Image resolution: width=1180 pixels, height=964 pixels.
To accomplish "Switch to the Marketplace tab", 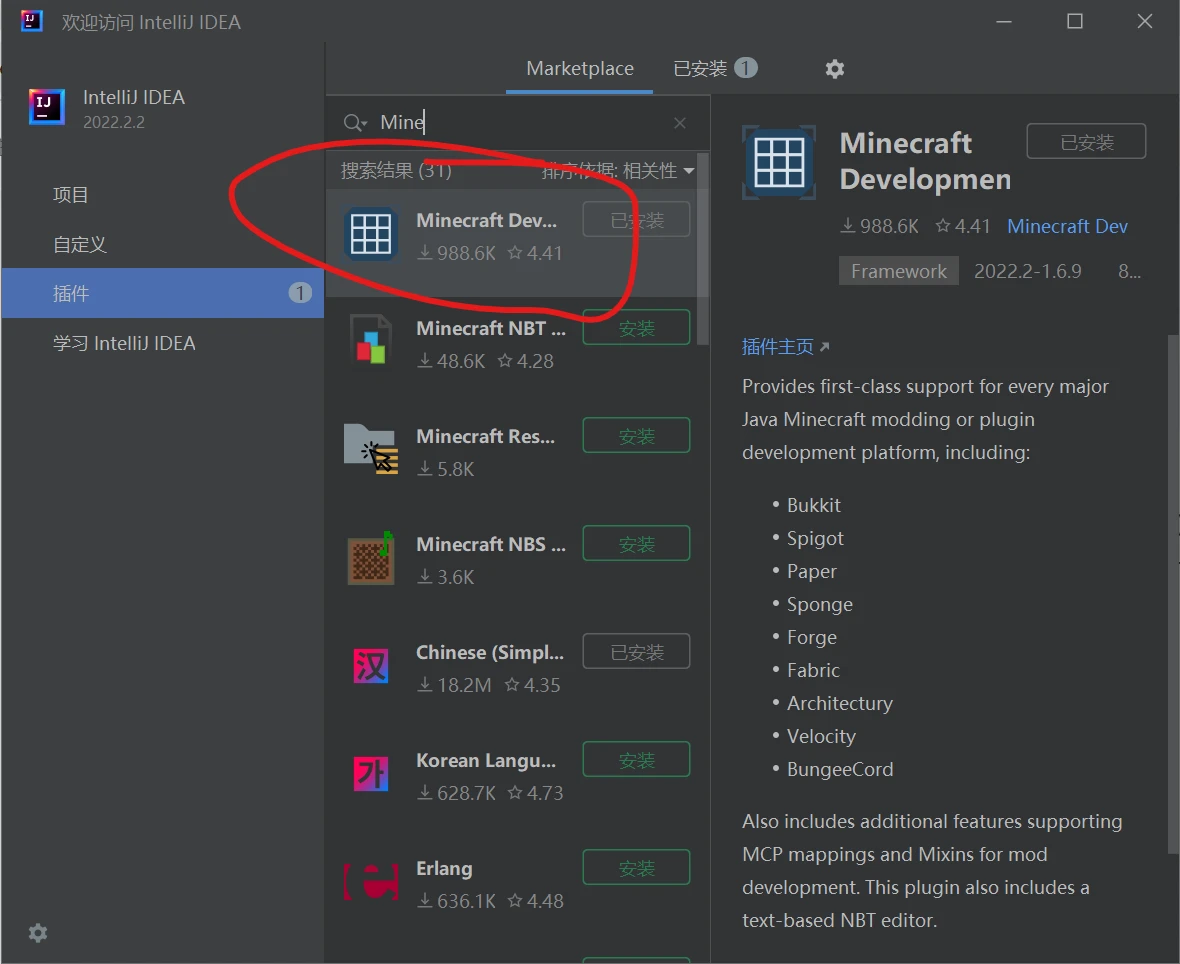I will [579, 68].
